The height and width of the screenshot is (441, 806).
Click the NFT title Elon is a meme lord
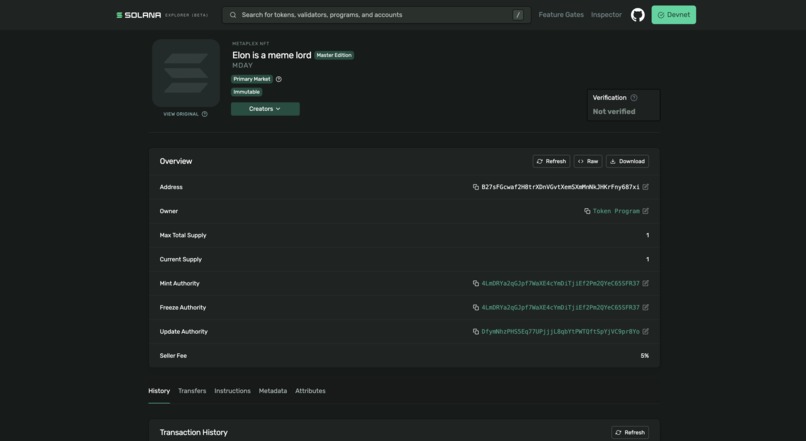click(271, 55)
